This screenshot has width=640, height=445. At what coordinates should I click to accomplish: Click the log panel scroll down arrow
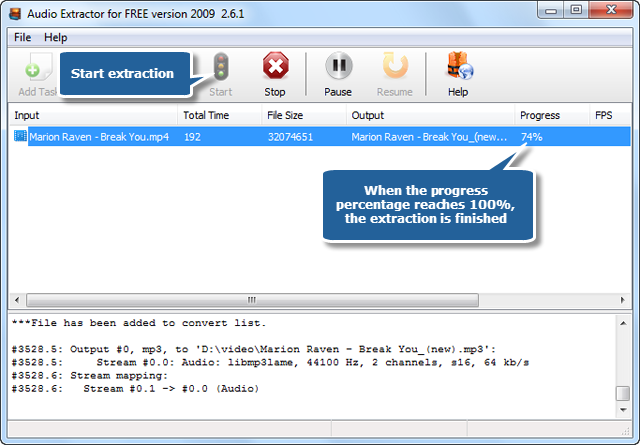click(623, 409)
